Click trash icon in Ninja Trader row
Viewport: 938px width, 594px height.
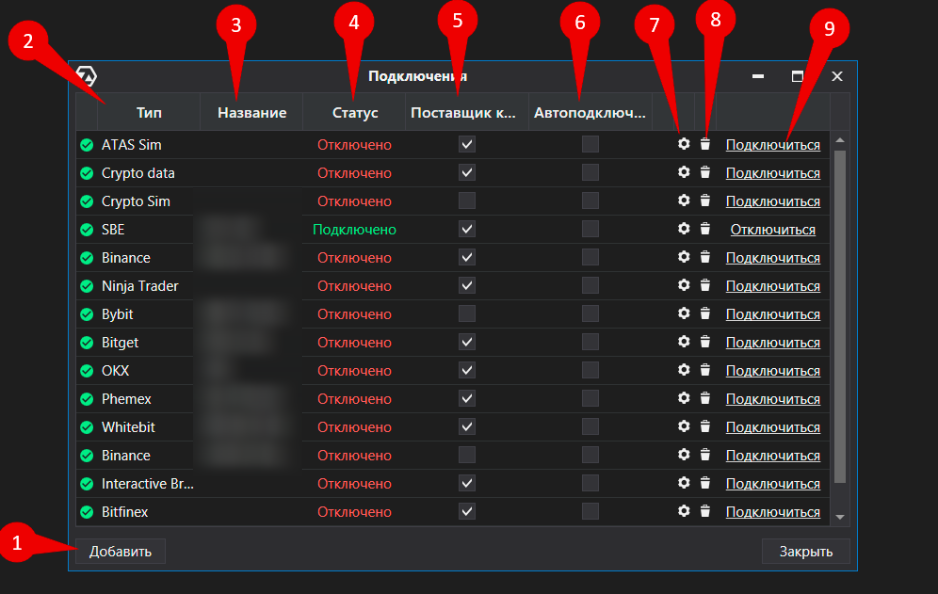pos(705,285)
